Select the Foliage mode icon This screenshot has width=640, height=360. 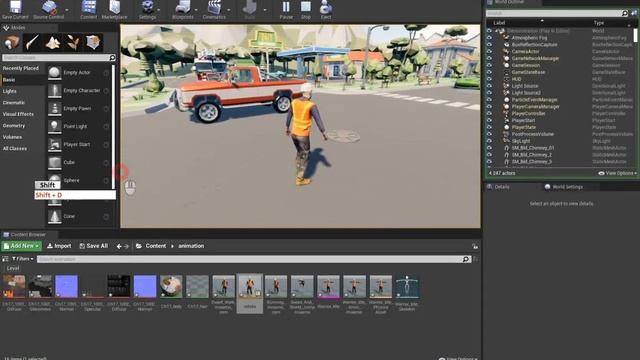pyautogui.click(x=73, y=42)
